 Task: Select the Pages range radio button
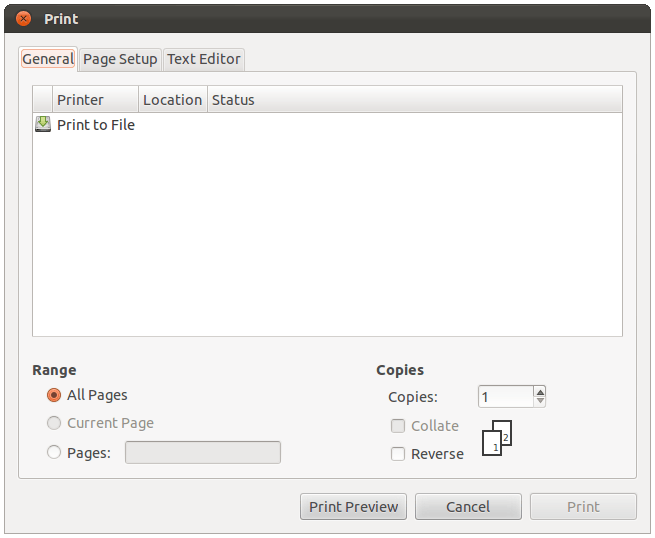point(55,453)
